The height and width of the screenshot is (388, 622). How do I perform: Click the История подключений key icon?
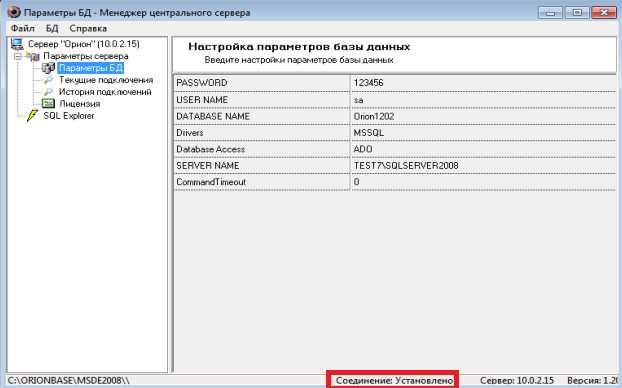pos(48,92)
